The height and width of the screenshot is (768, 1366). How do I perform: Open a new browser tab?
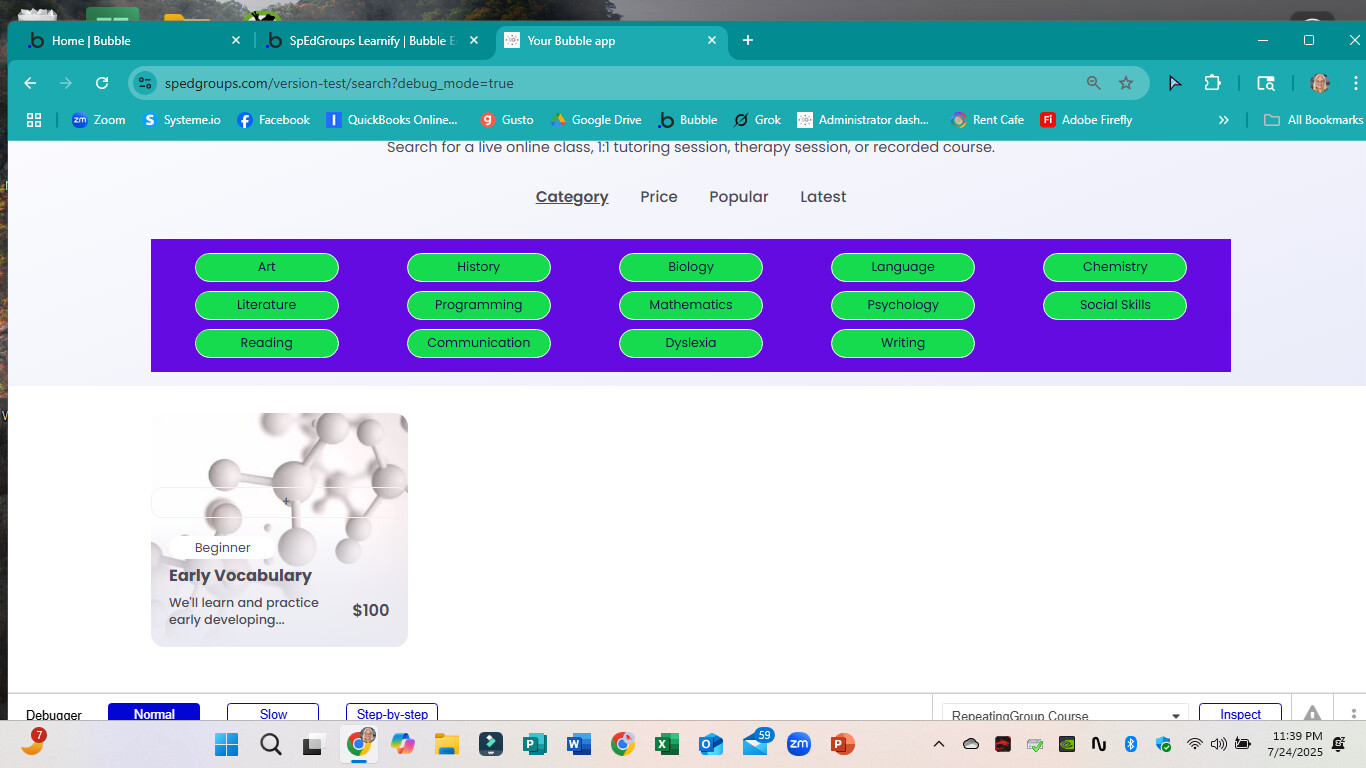[x=748, y=41]
